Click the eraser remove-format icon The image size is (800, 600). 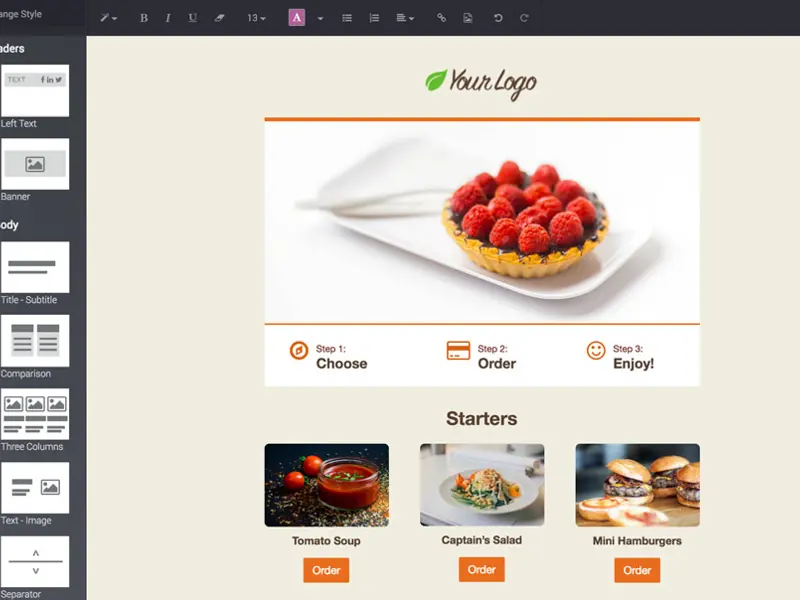219,18
